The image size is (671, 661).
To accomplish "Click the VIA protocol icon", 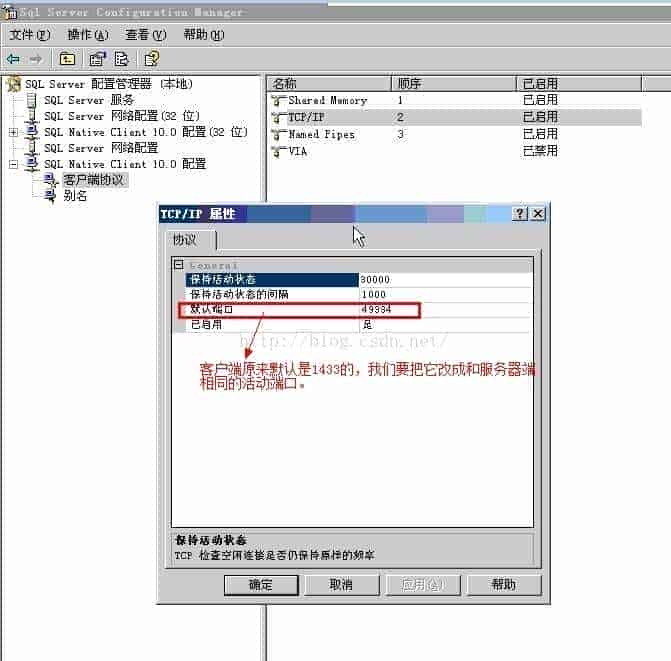I will pos(279,151).
